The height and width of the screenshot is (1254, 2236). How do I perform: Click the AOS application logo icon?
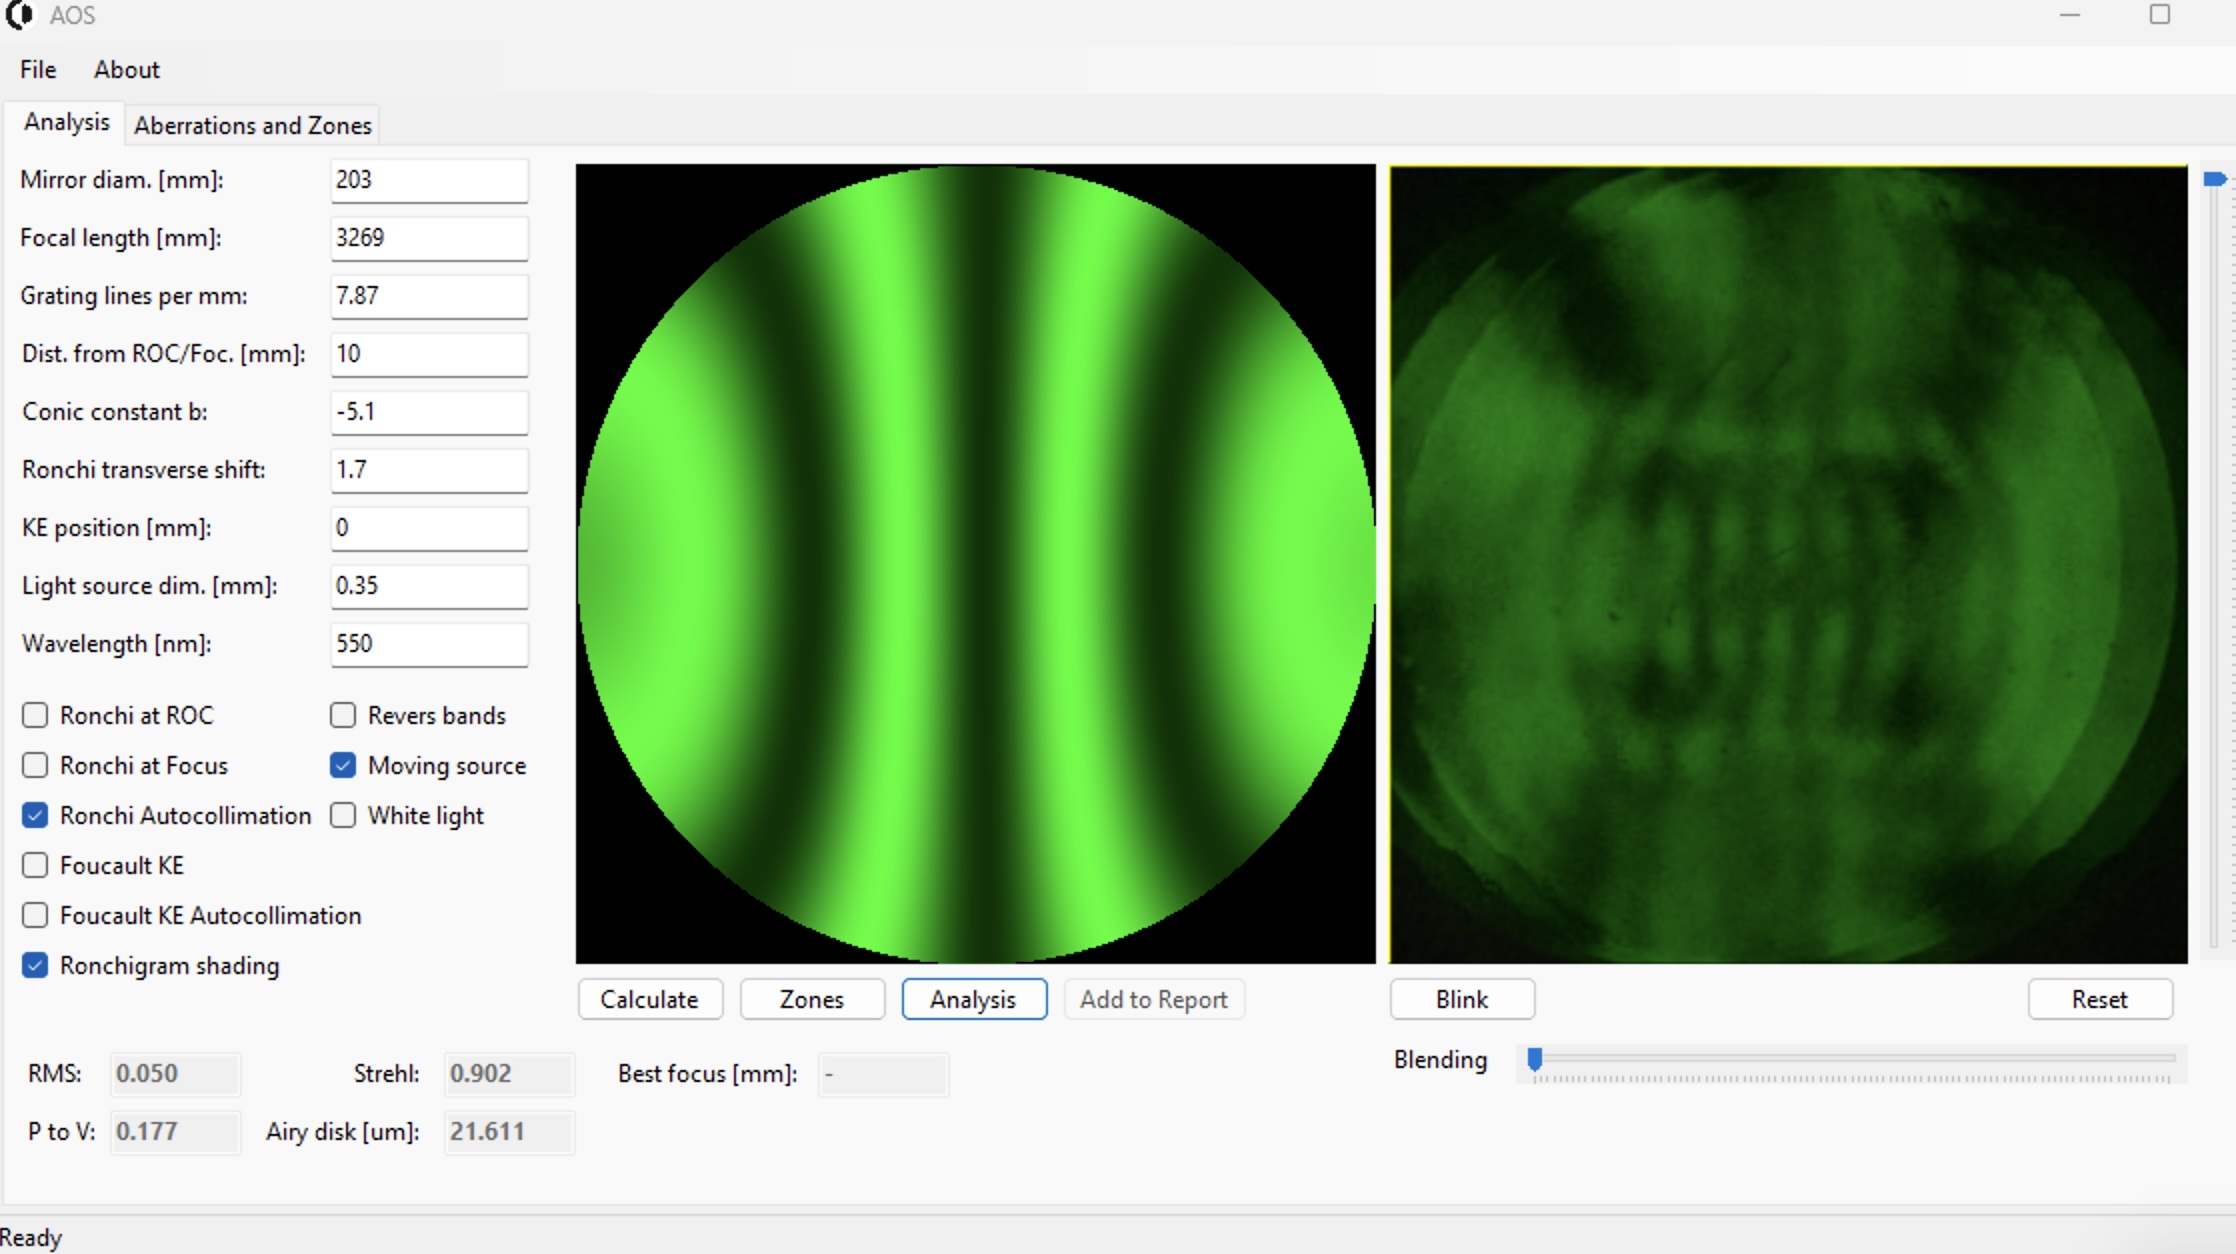(x=19, y=15)
